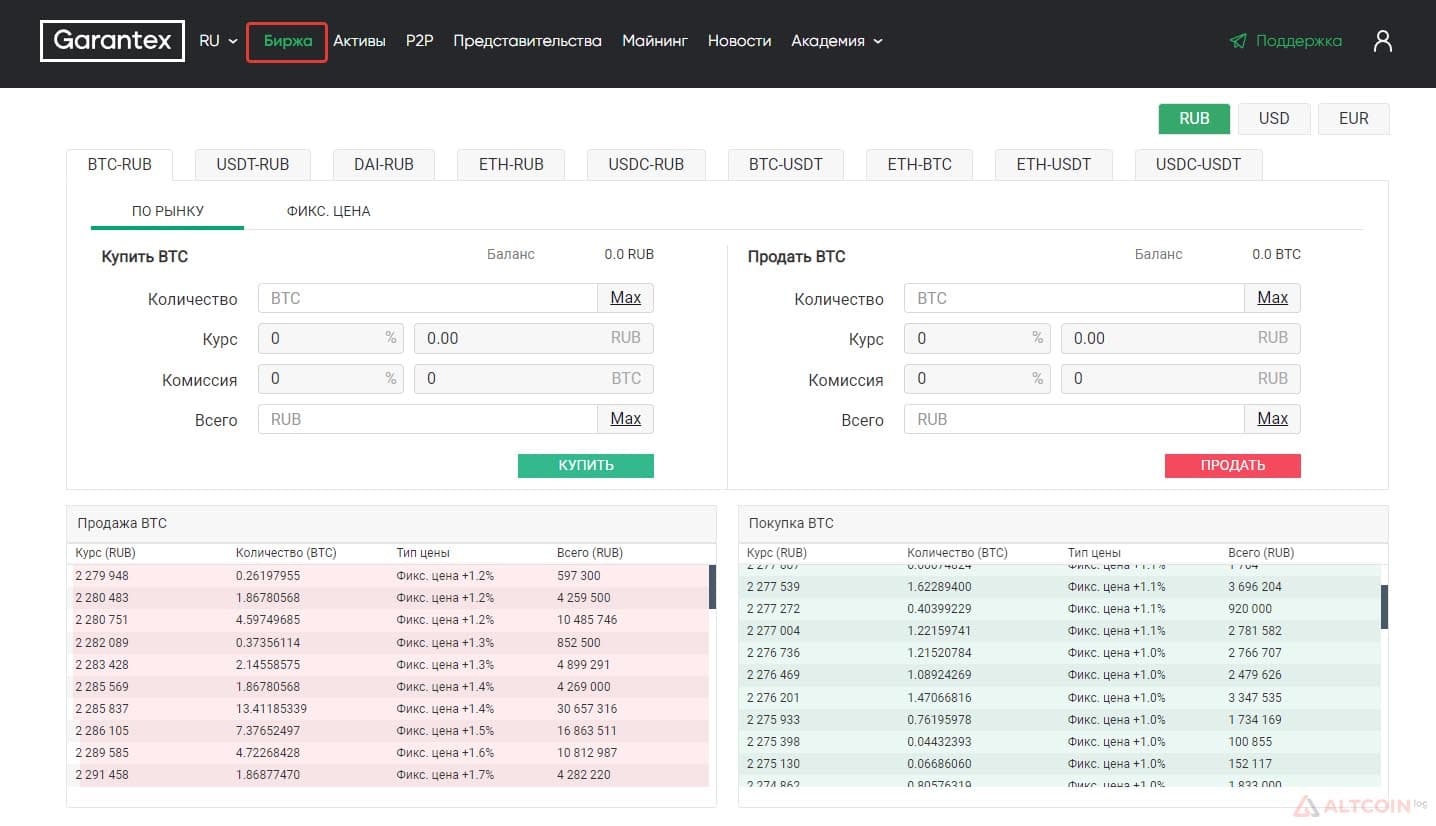The width and height of the screenshot is (1436, 826).
Task: Focus the sell BTC Количество input field
Action: (x=1074, y=298)
